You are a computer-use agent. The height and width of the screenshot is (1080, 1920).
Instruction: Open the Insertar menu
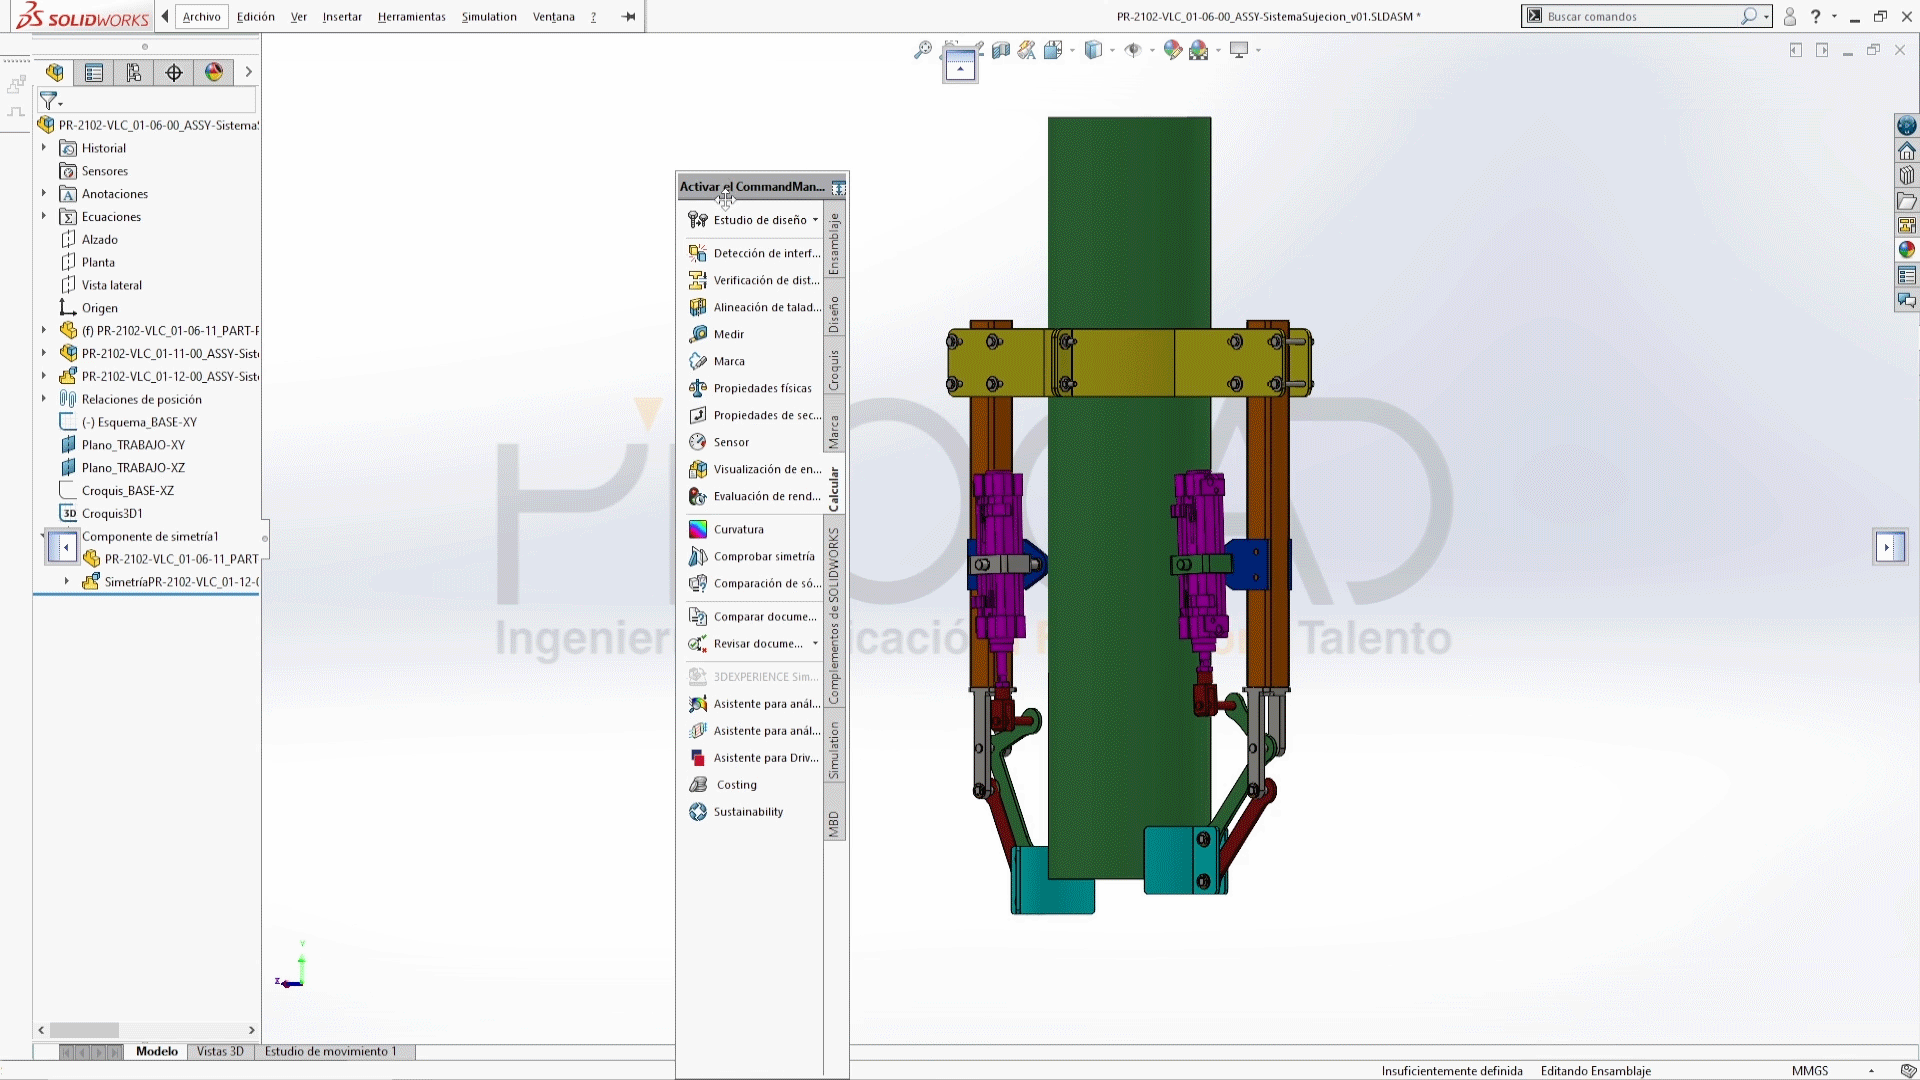click(x=342, y=17)
